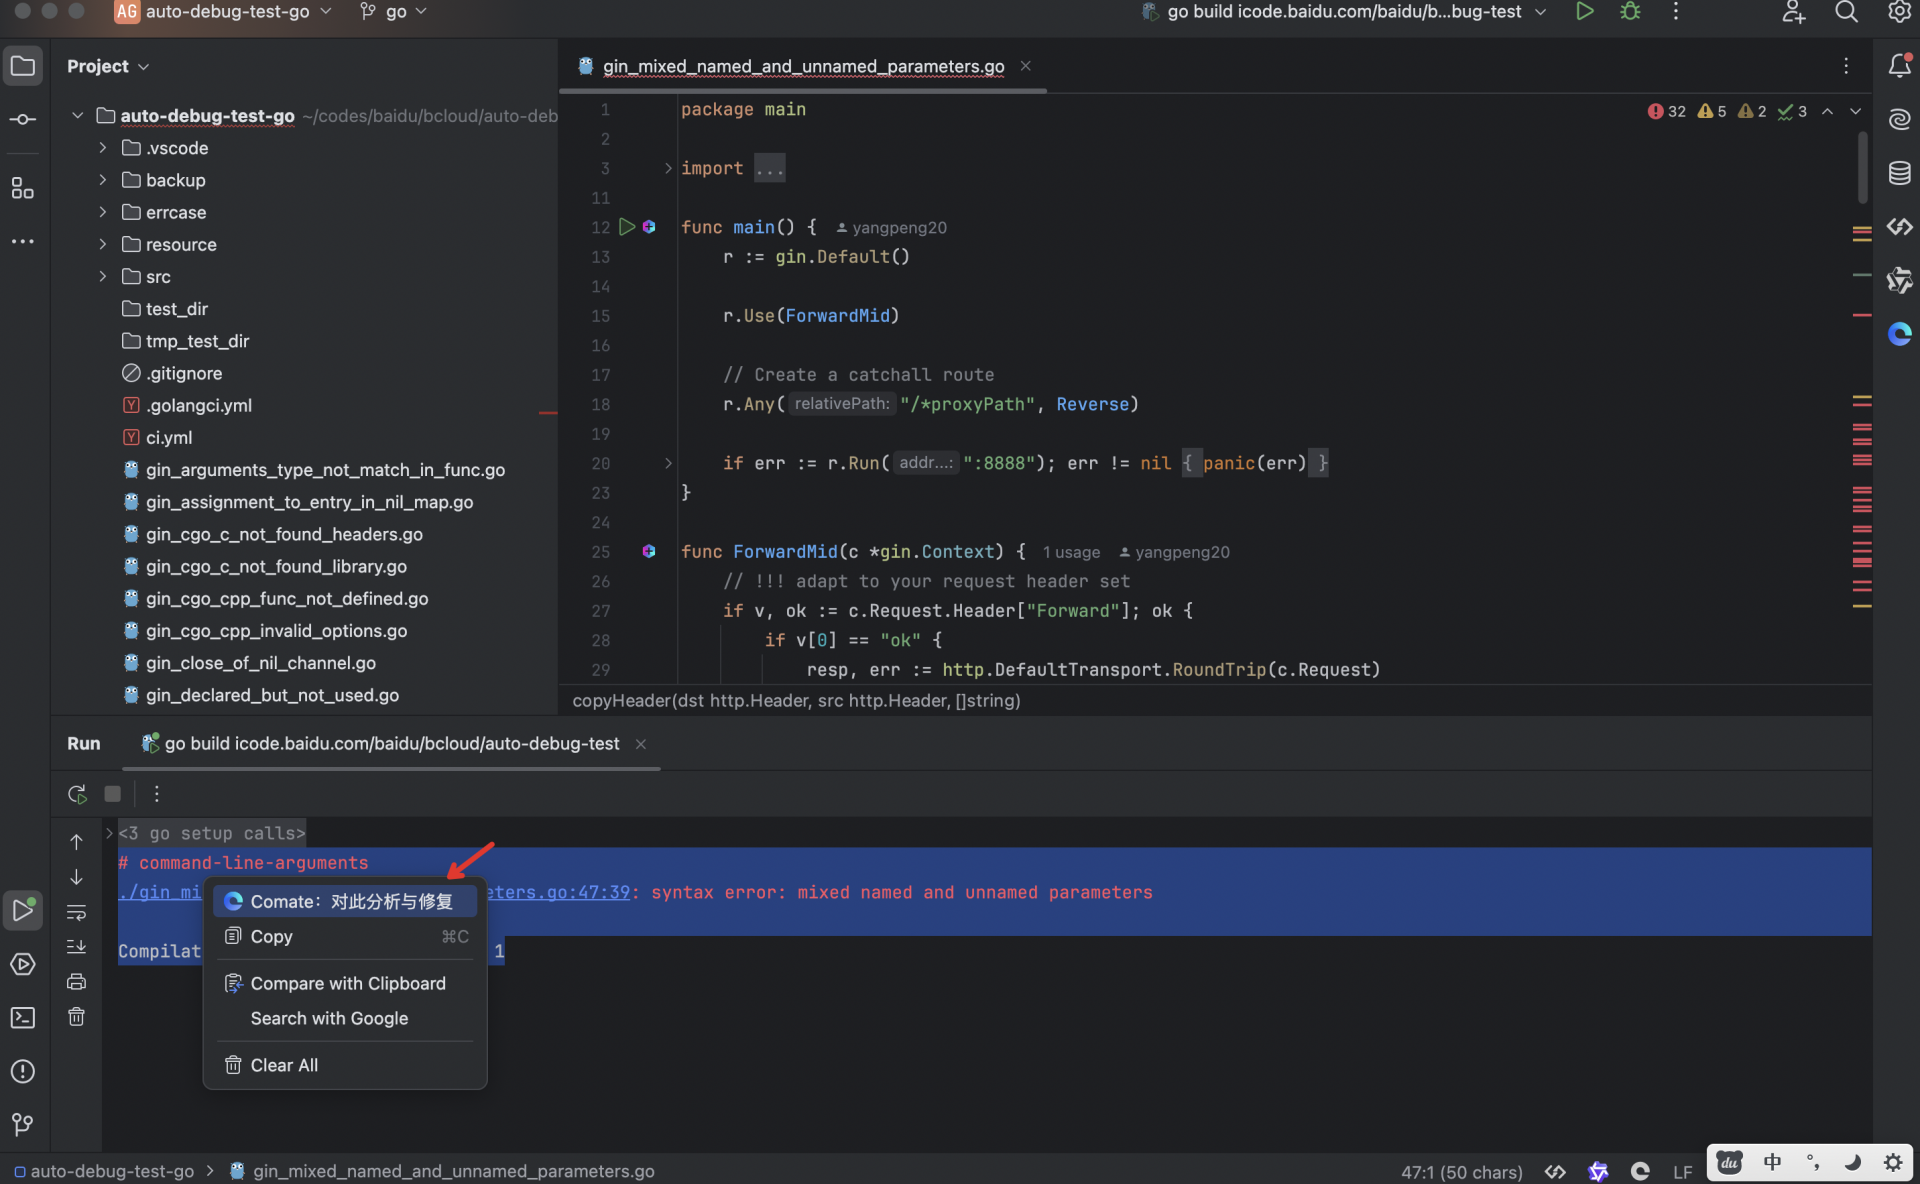This screenshot has width=1920, height=1184.
Task: Click the green Run button in top toolbar
Action: pyautogui.click(x=1584, y=12)
